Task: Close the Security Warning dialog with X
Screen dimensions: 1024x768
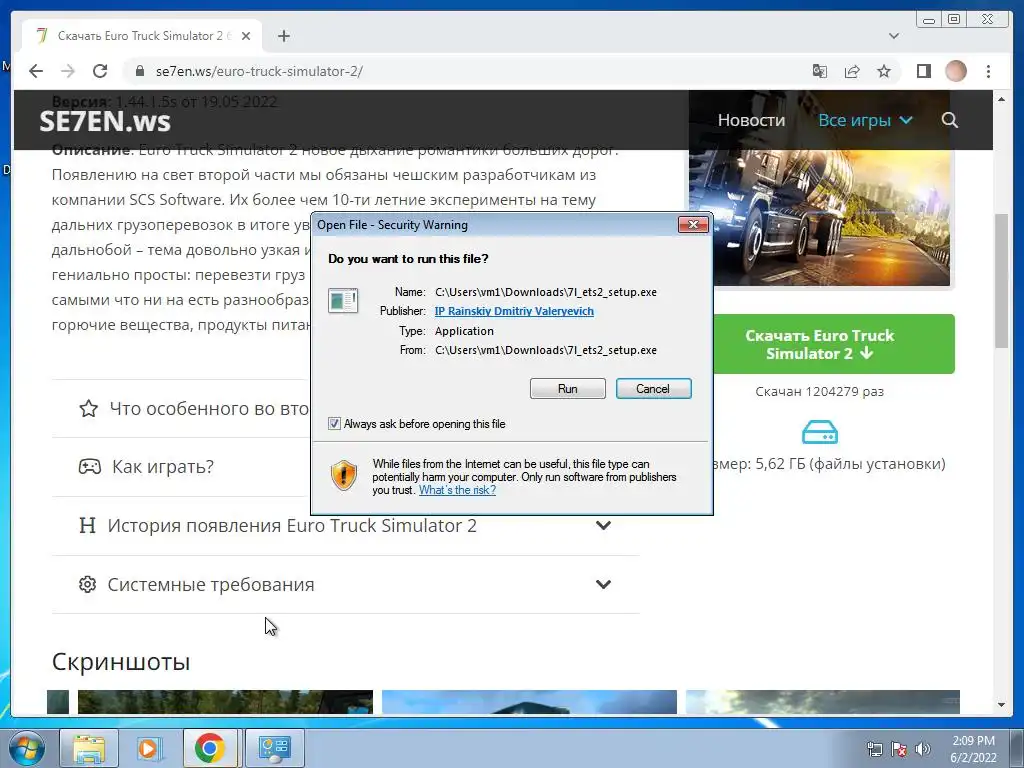Action: tap(693, 225)
